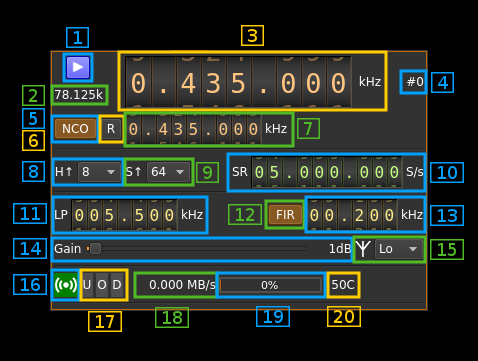The image size is (478, 361).
Task: Click the O overrun indicator
Action: click(102, 285)
